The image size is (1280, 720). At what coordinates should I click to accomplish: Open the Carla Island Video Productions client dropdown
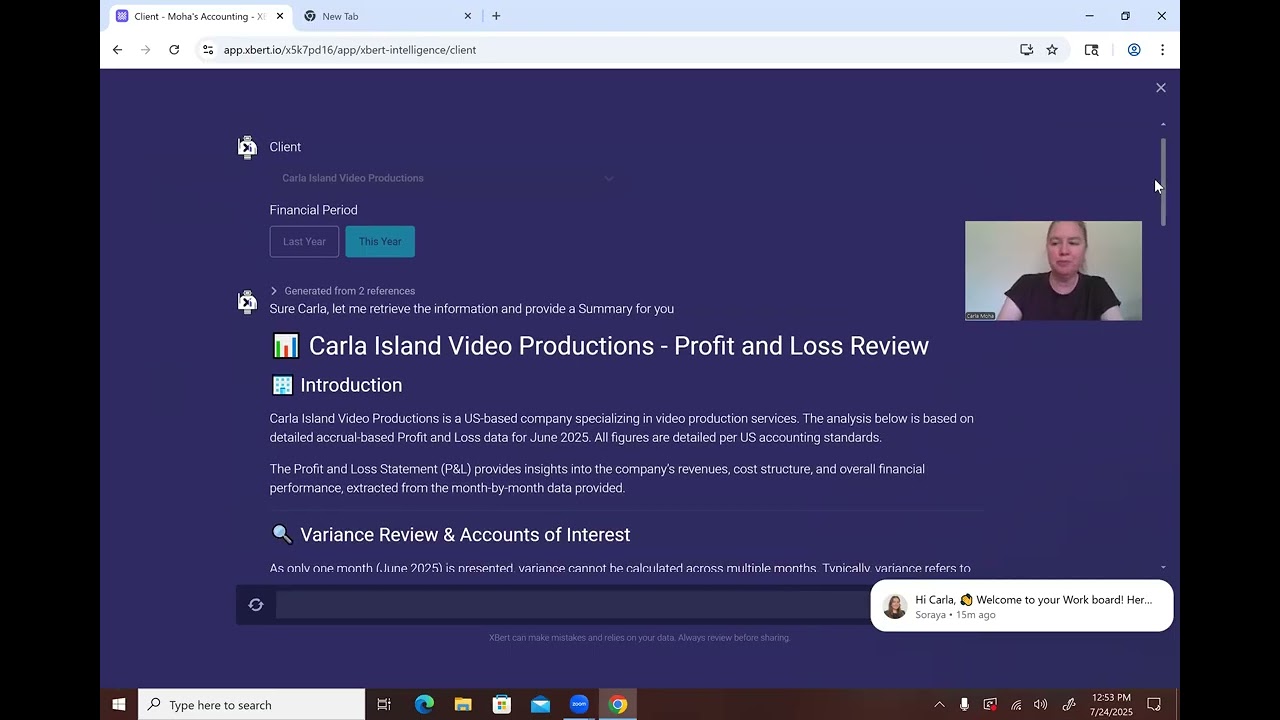point(448,178)
